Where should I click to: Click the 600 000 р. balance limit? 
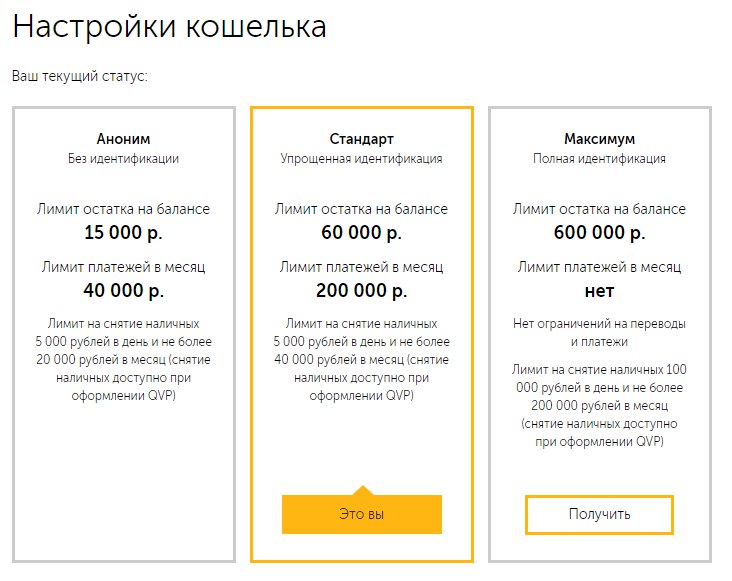click(599, 233)
